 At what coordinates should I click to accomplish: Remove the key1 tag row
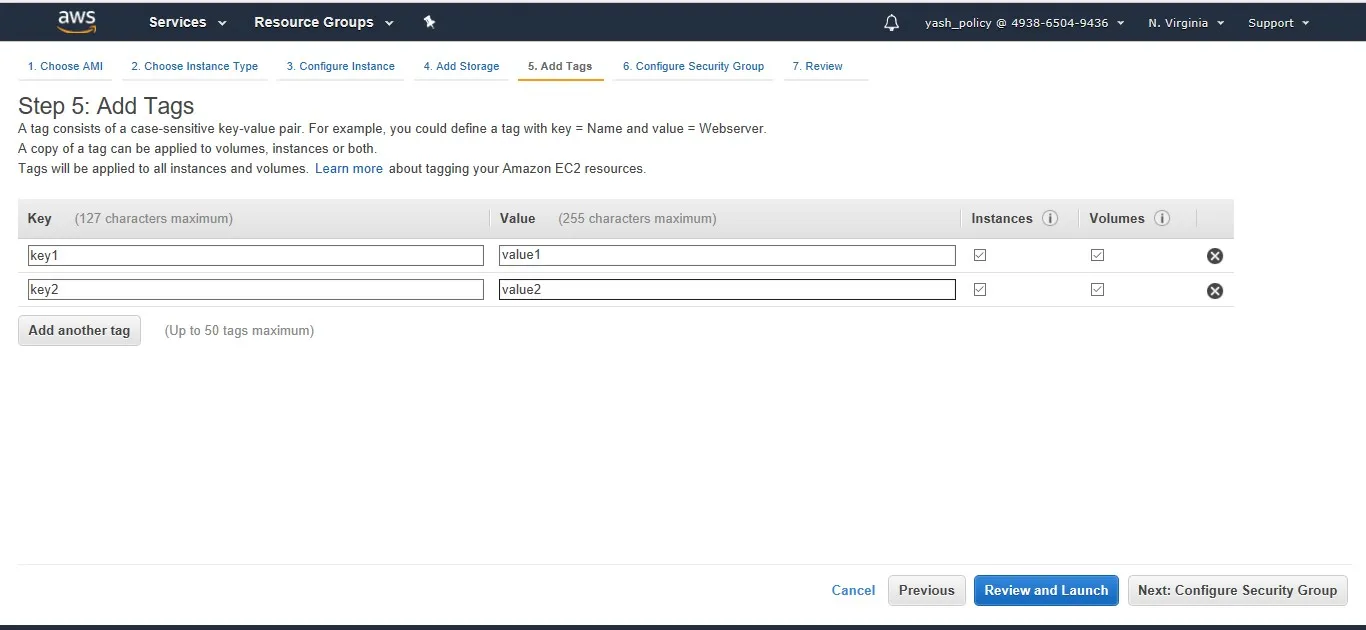[x=1215, y=256]
